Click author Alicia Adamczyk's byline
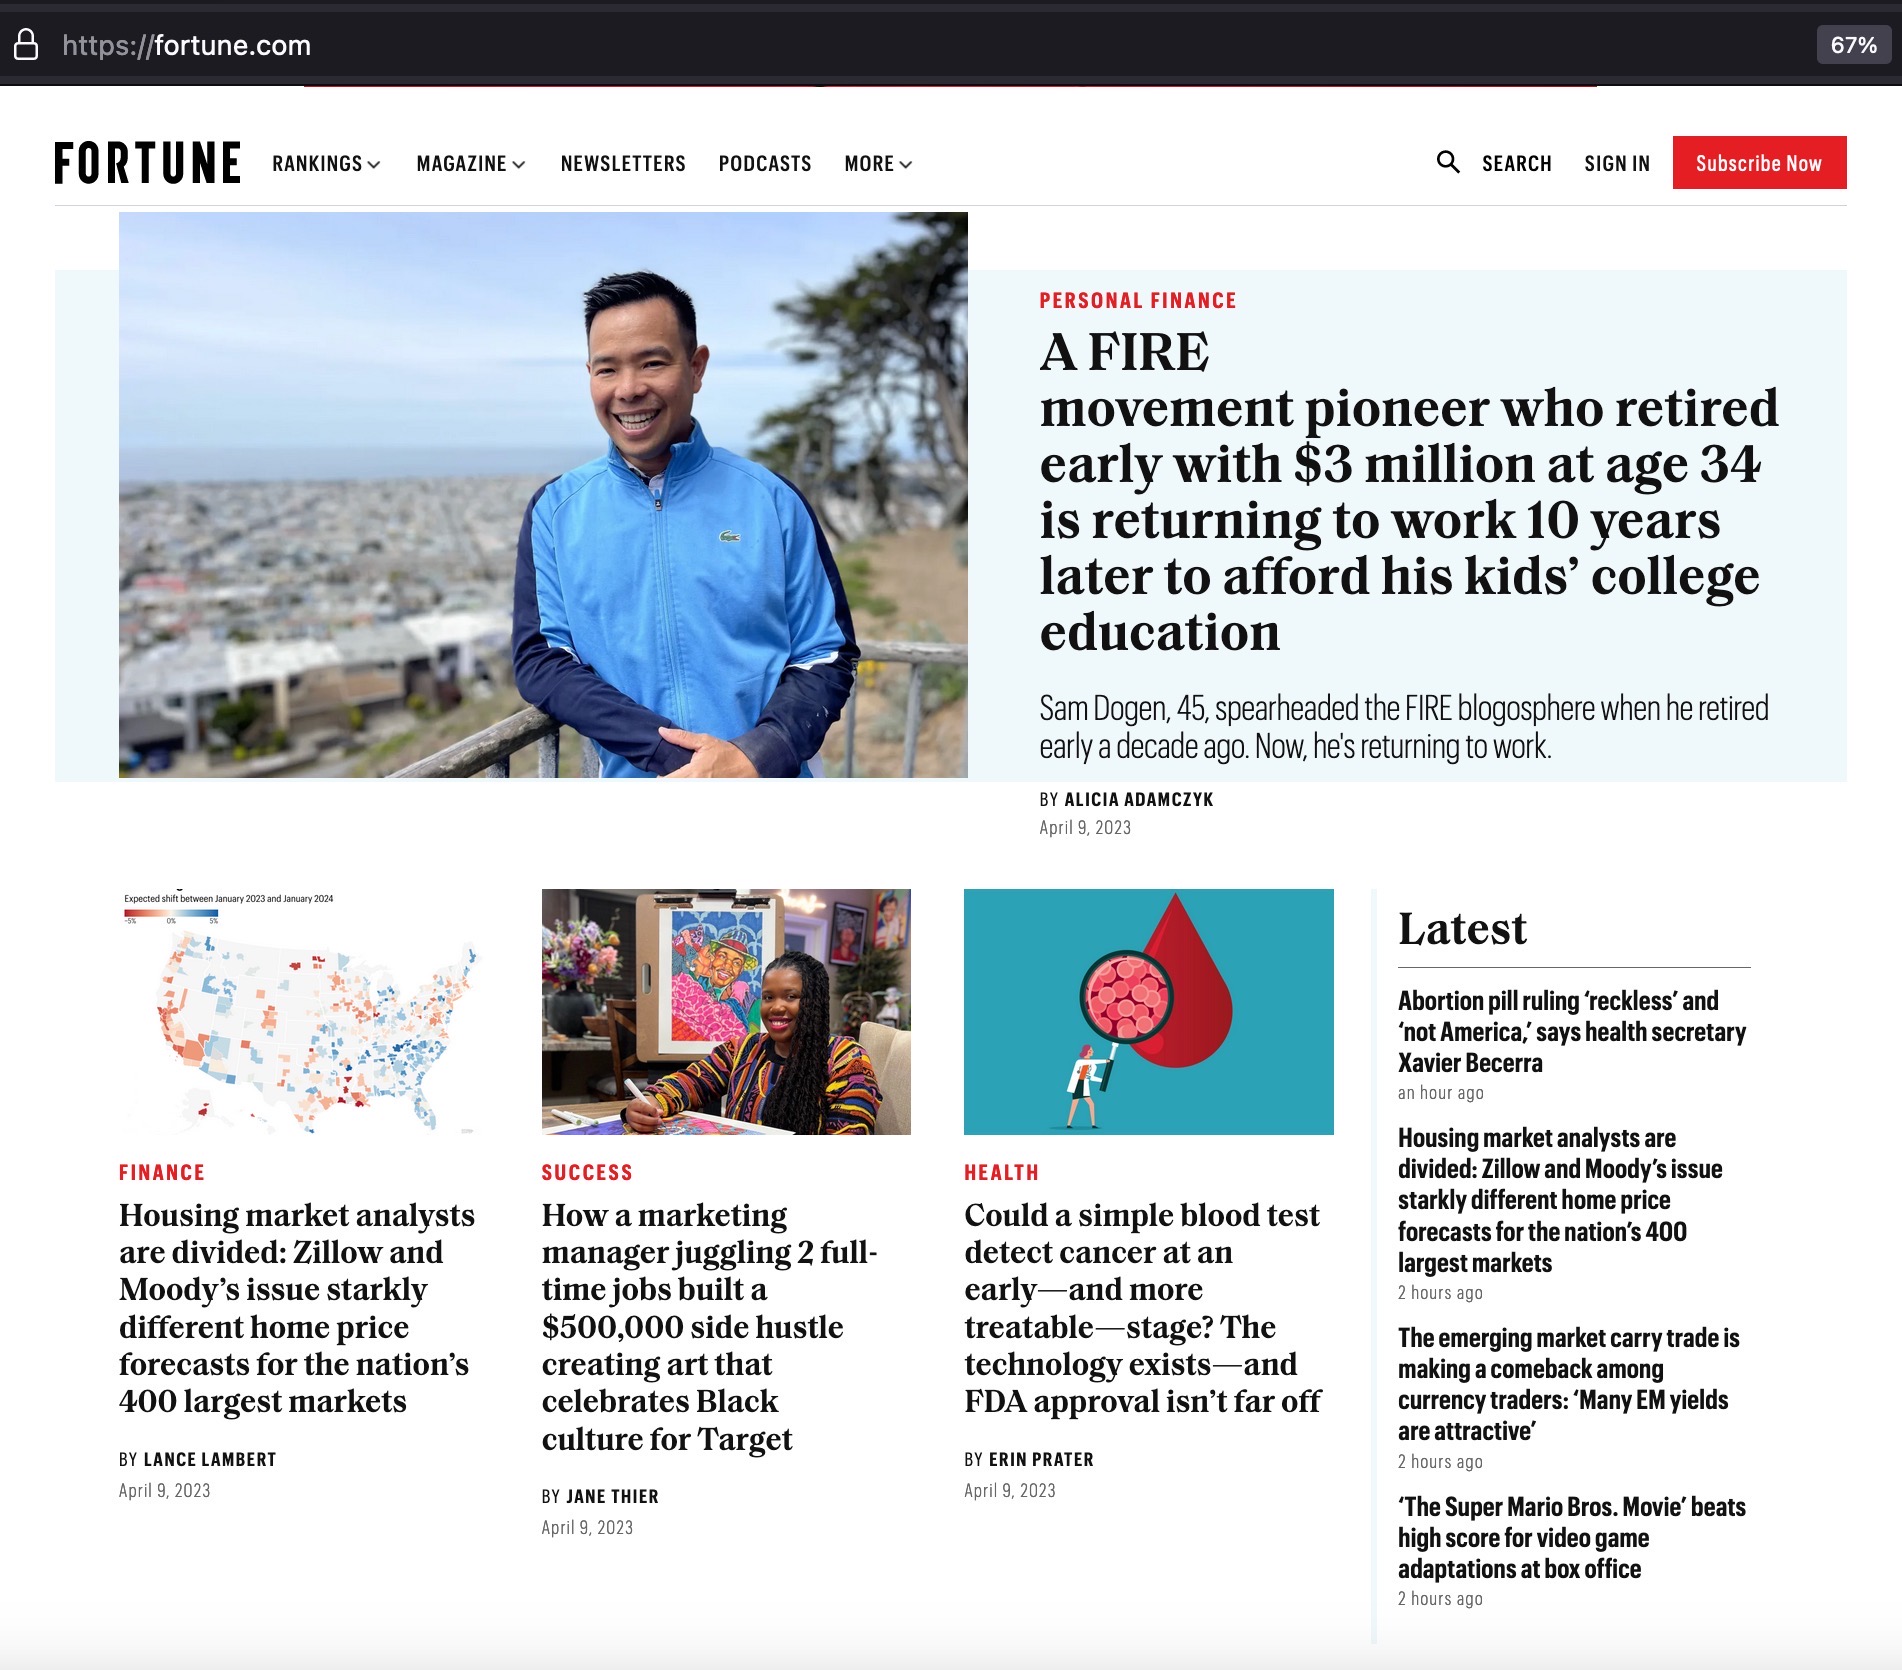 [1138, 799]
